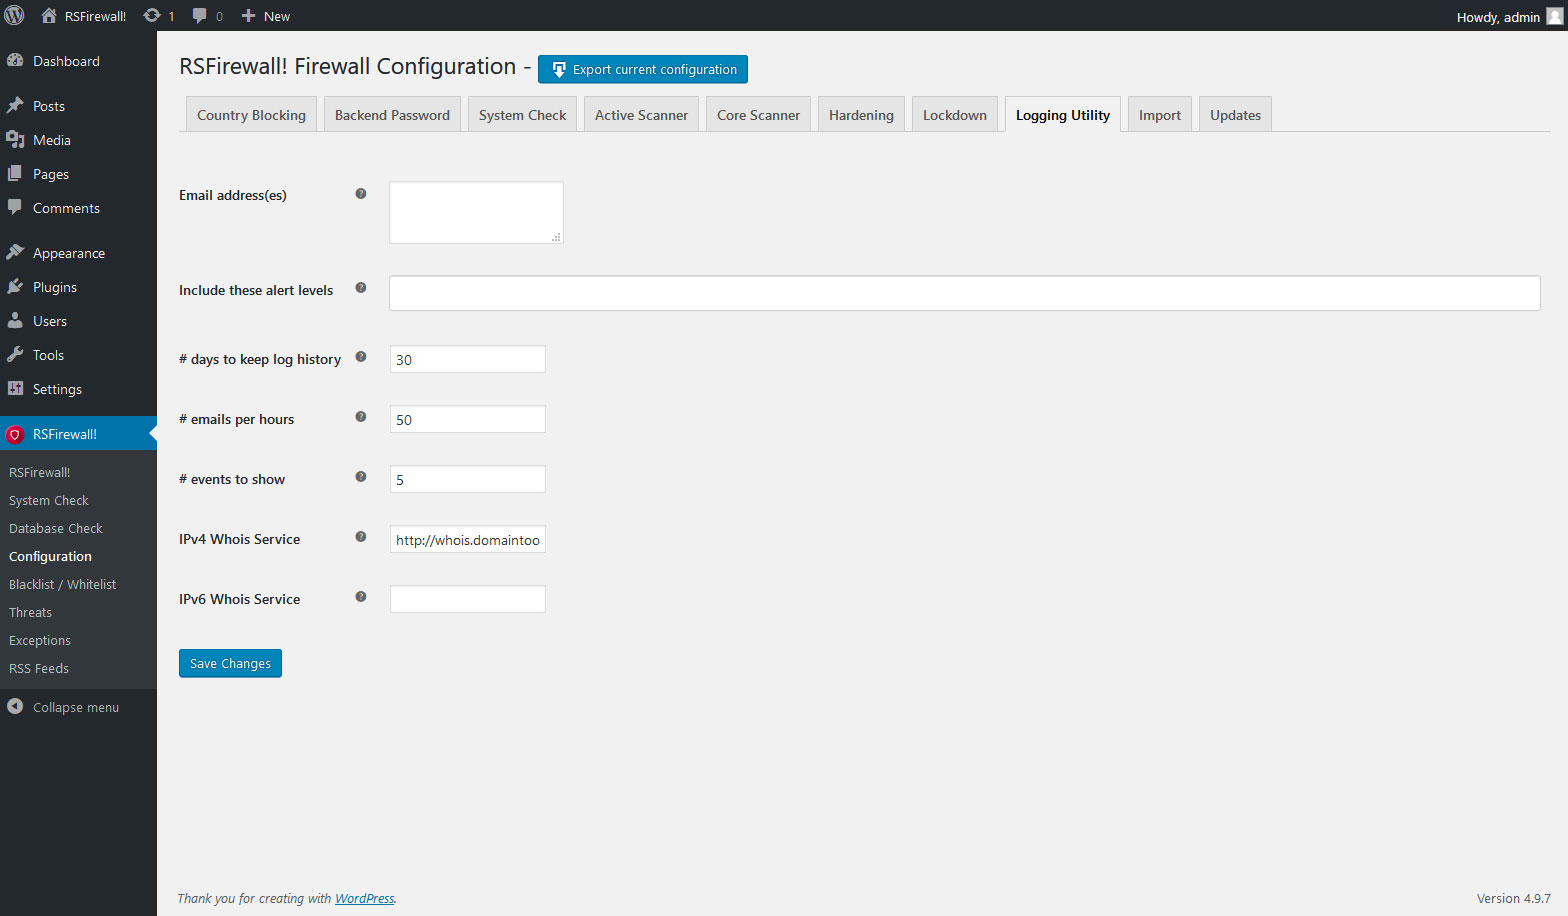Open RSFirewall! submenu overview item
The width and height of the screenshot is (1568, 916).
pyautogui.click(x=40, y=472)
